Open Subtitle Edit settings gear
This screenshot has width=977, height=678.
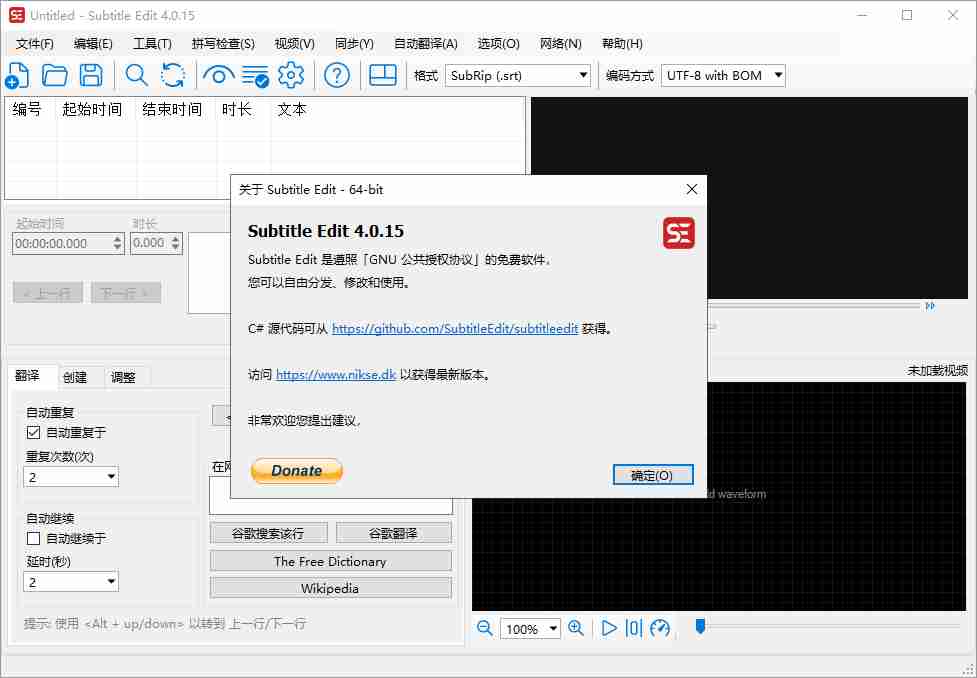click(288, 75)
